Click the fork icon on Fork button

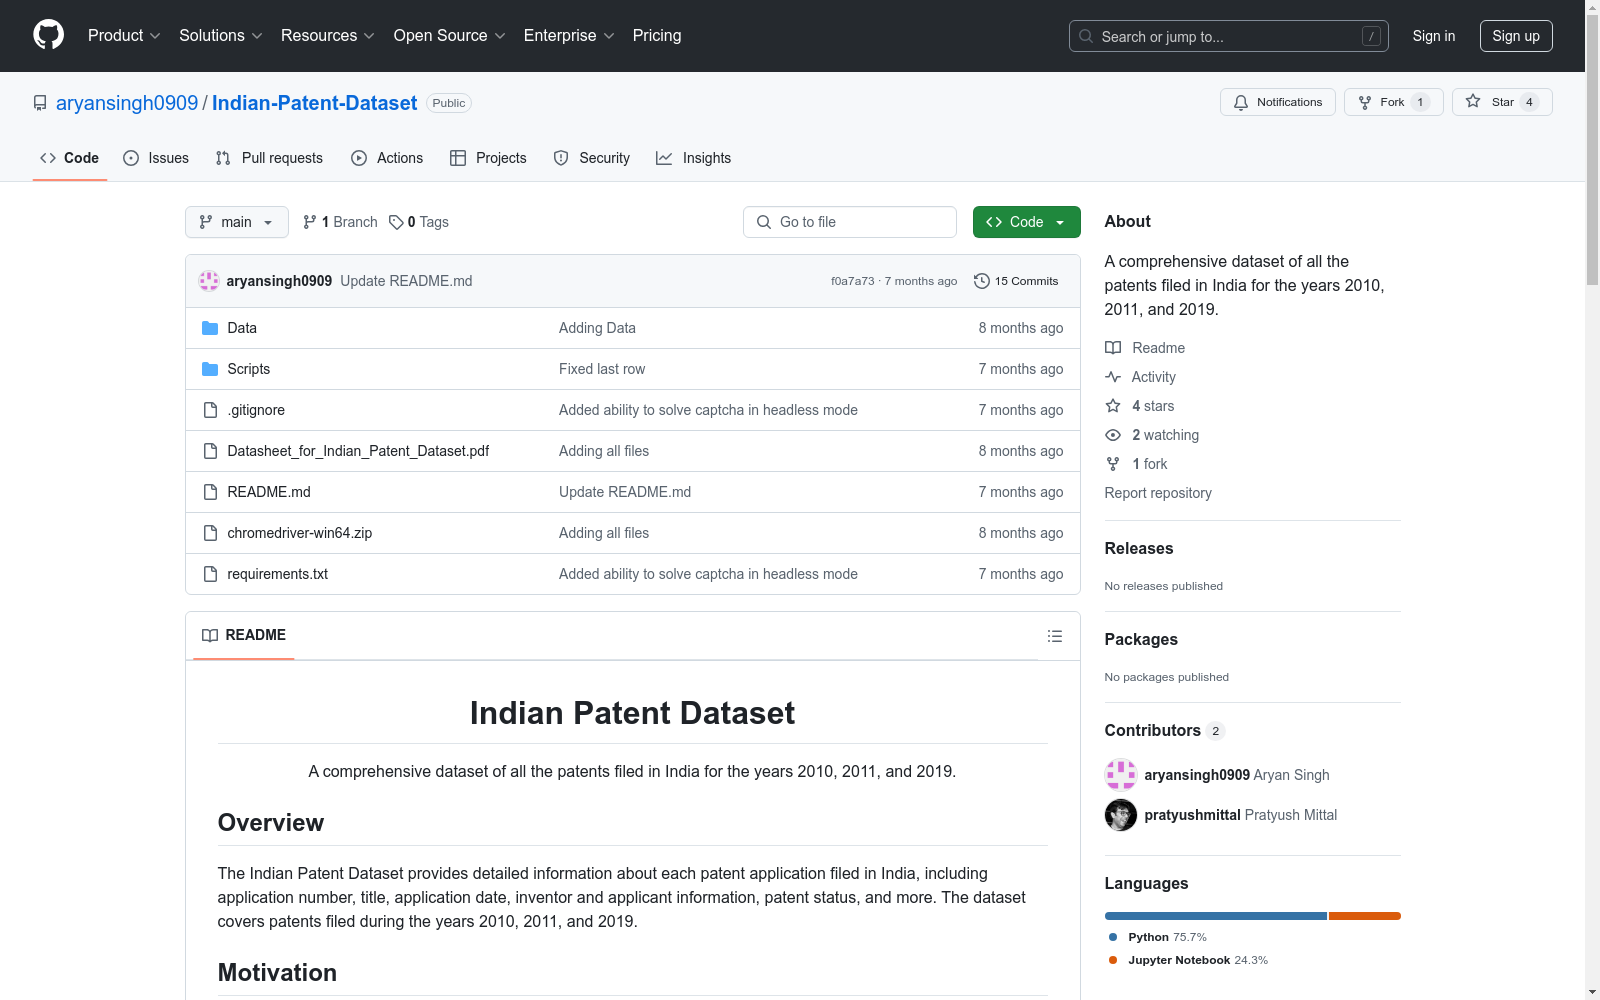pyautogui.click(x=1365, y=102)
